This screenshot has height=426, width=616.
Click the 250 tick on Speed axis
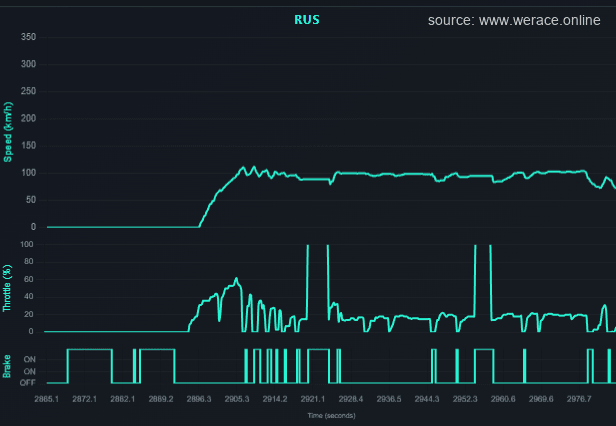pyautogui.click(x=28, y=92)
